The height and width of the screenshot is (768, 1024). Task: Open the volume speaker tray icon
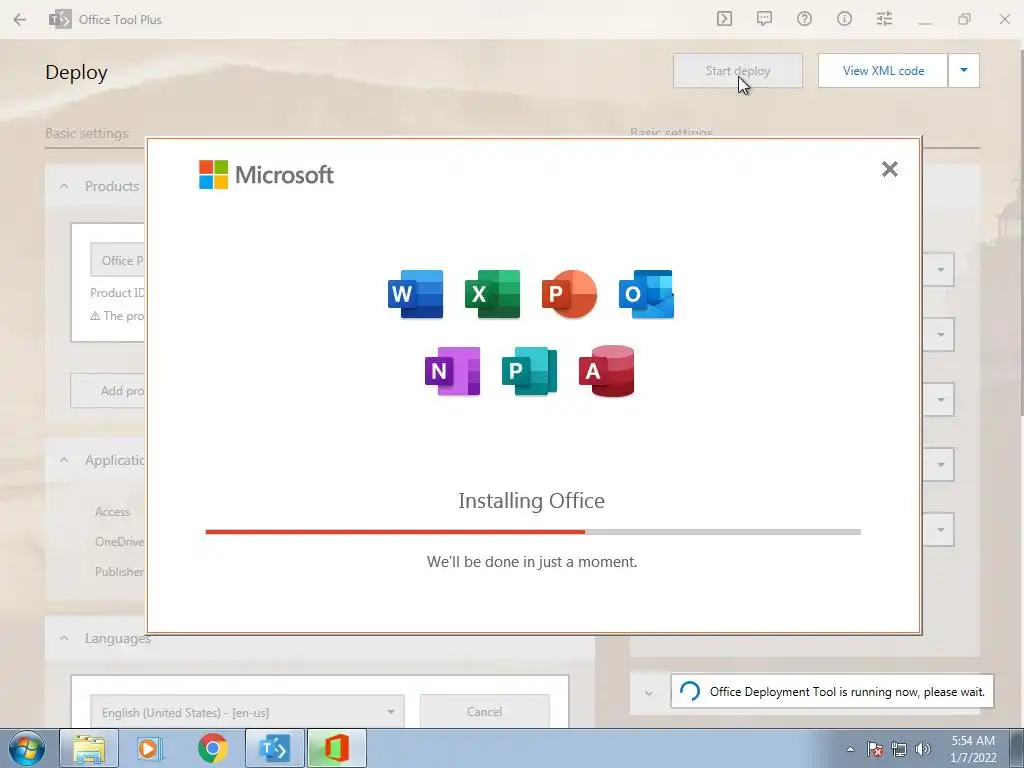[922, 749]
